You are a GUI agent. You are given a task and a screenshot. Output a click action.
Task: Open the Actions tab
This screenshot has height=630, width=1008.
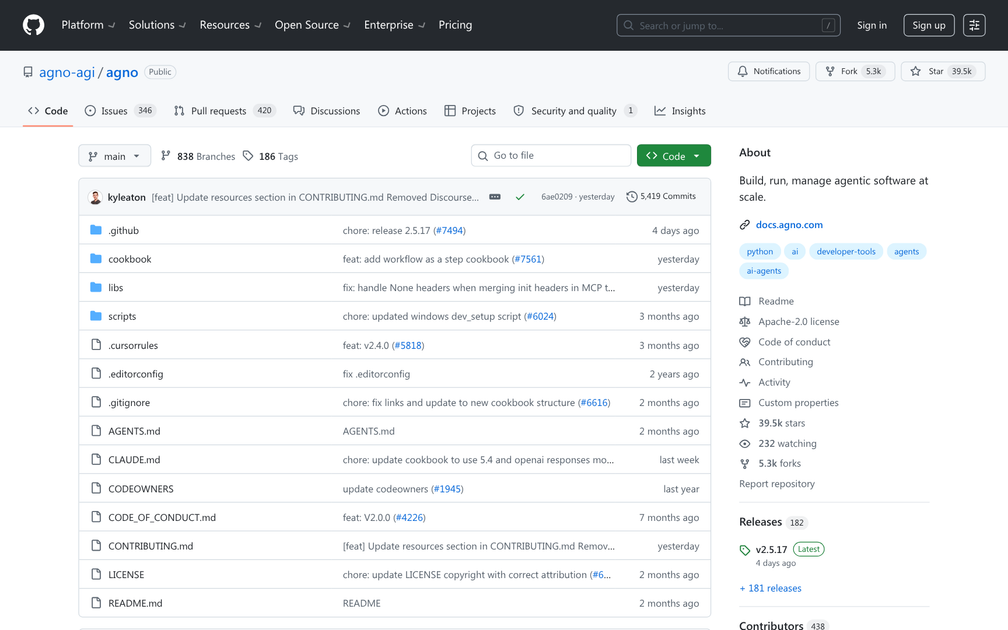[402, 111]
